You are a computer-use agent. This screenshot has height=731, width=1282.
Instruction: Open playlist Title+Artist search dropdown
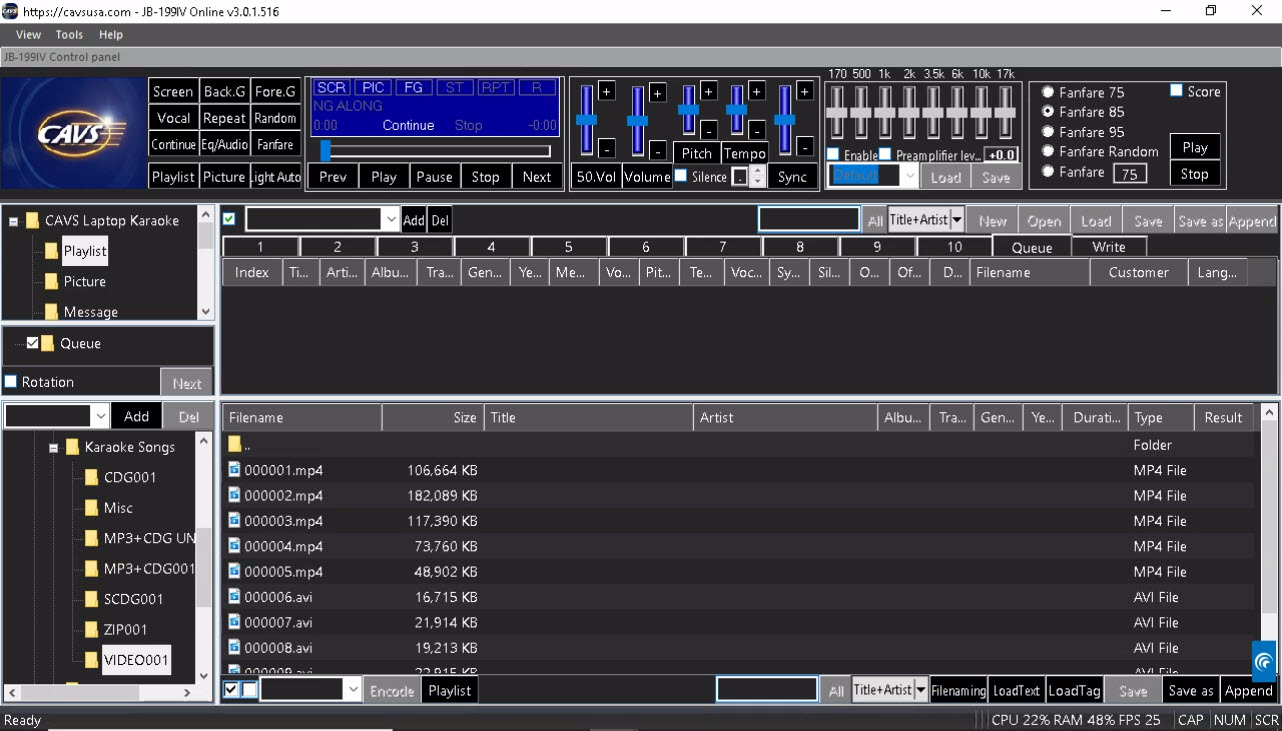957,220
